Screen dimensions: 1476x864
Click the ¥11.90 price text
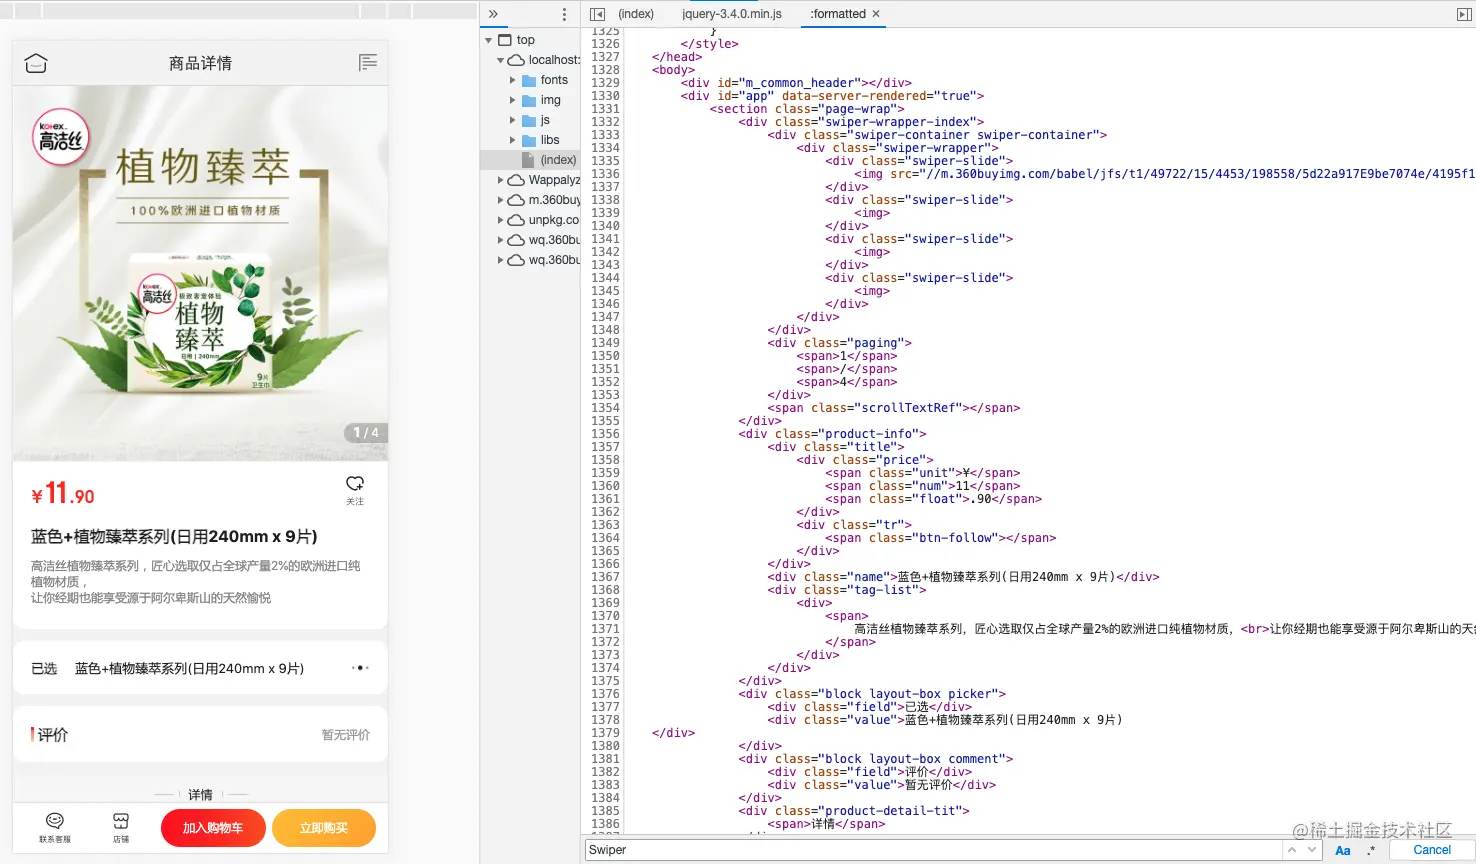[x=63, y=494]
